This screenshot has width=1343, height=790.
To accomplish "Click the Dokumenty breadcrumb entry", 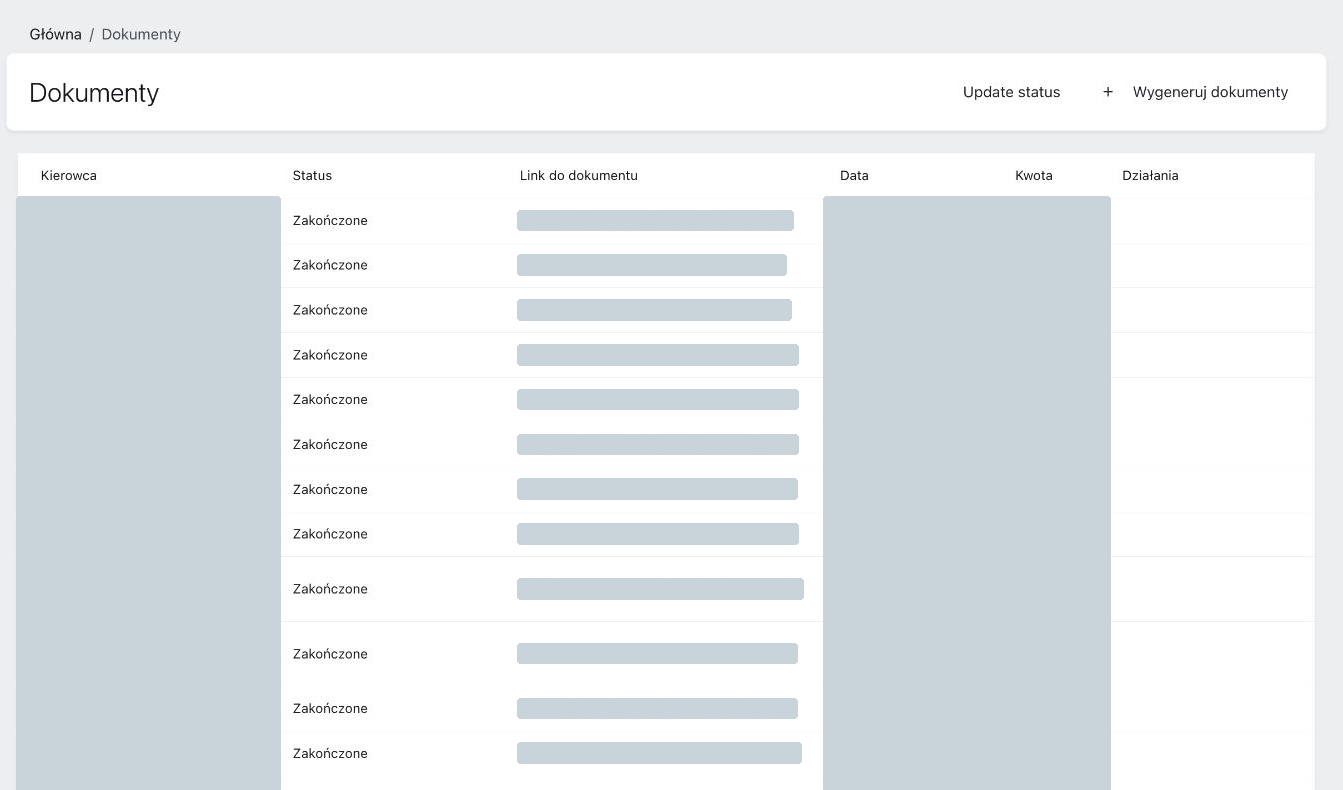I will [x=141, y=34].
